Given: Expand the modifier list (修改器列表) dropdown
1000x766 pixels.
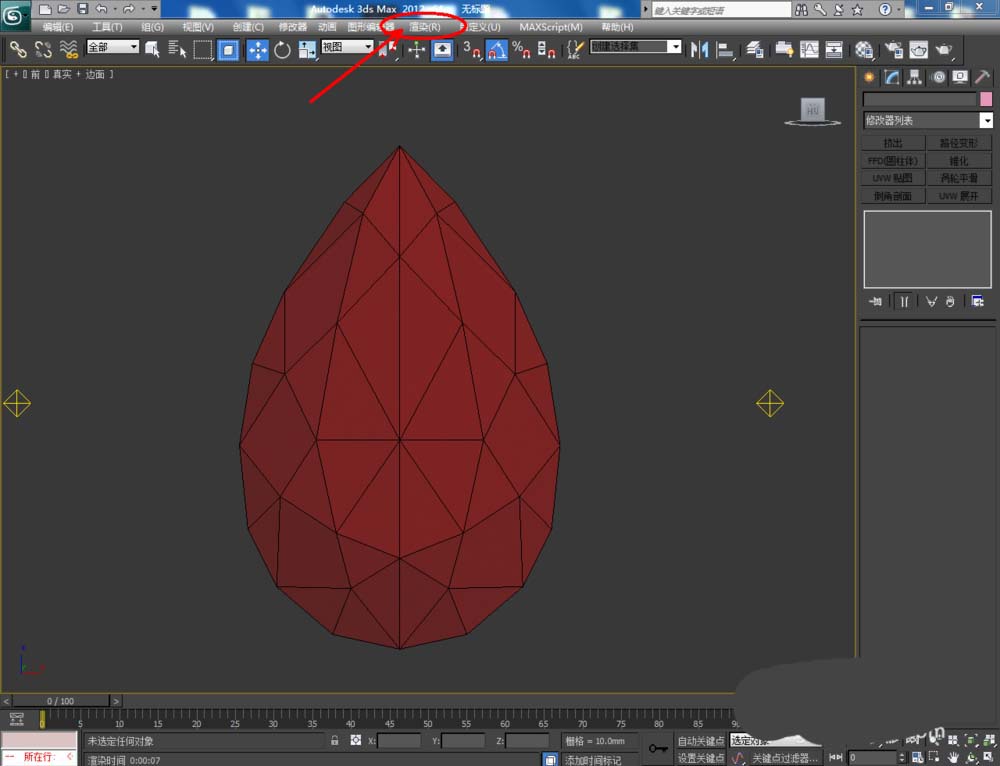Looking at the screenshot, I should (x=986, y=120).
